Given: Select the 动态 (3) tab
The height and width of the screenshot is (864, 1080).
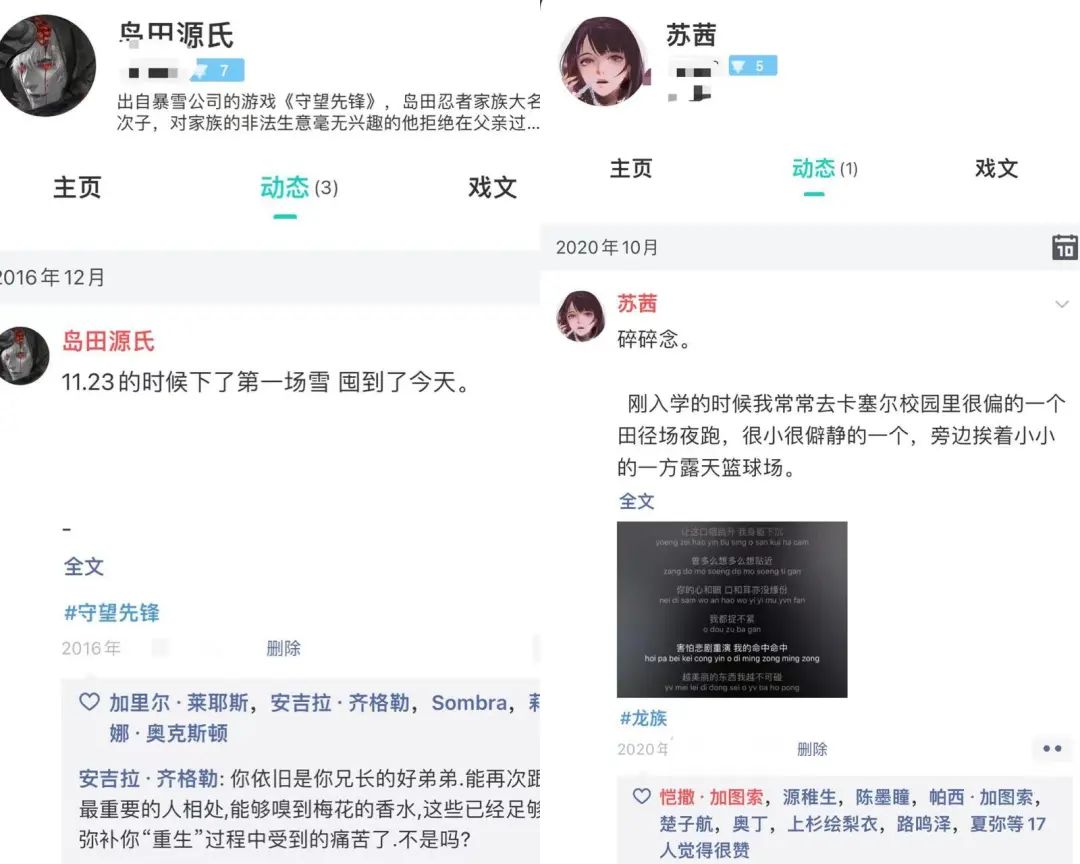Looking at the screenshot, I should click(x=298, y=187).
